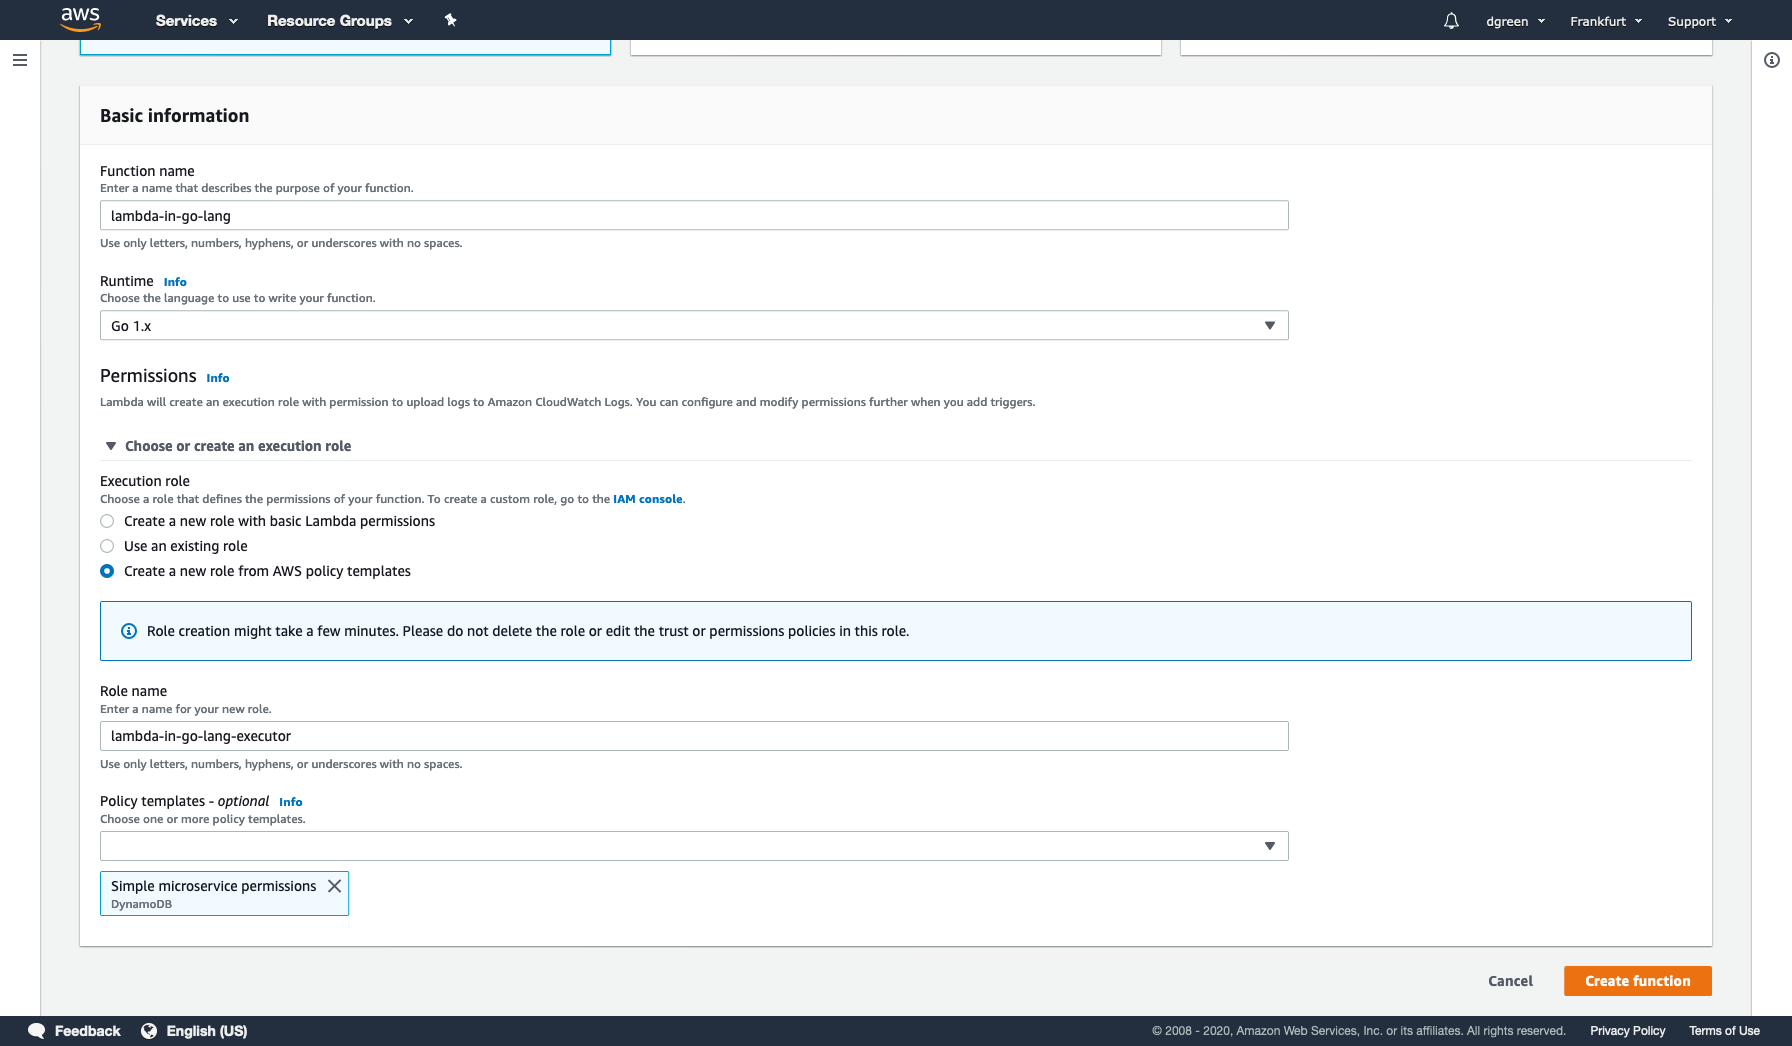Click the pin shortcuts icon

point(451,20)
